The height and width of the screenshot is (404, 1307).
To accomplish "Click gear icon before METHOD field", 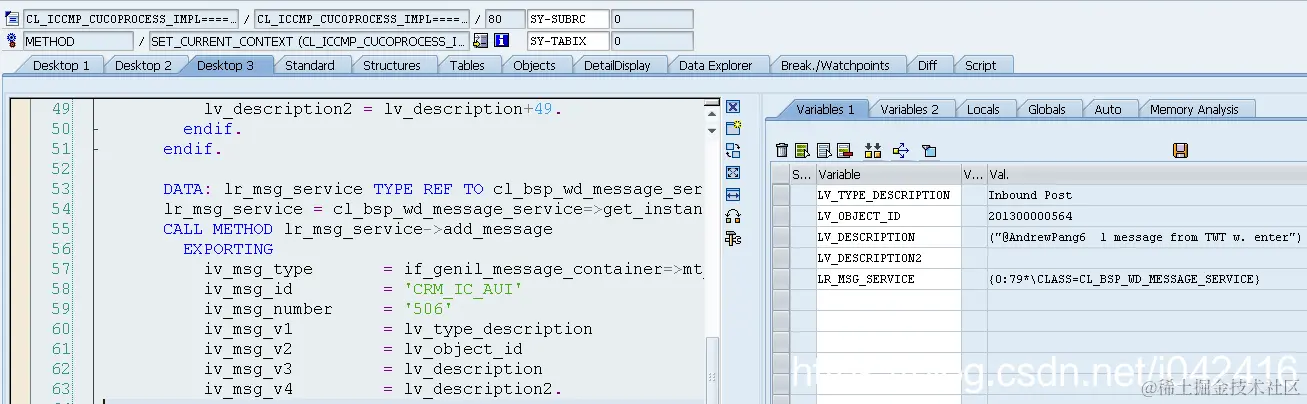I will coord(12,41).
